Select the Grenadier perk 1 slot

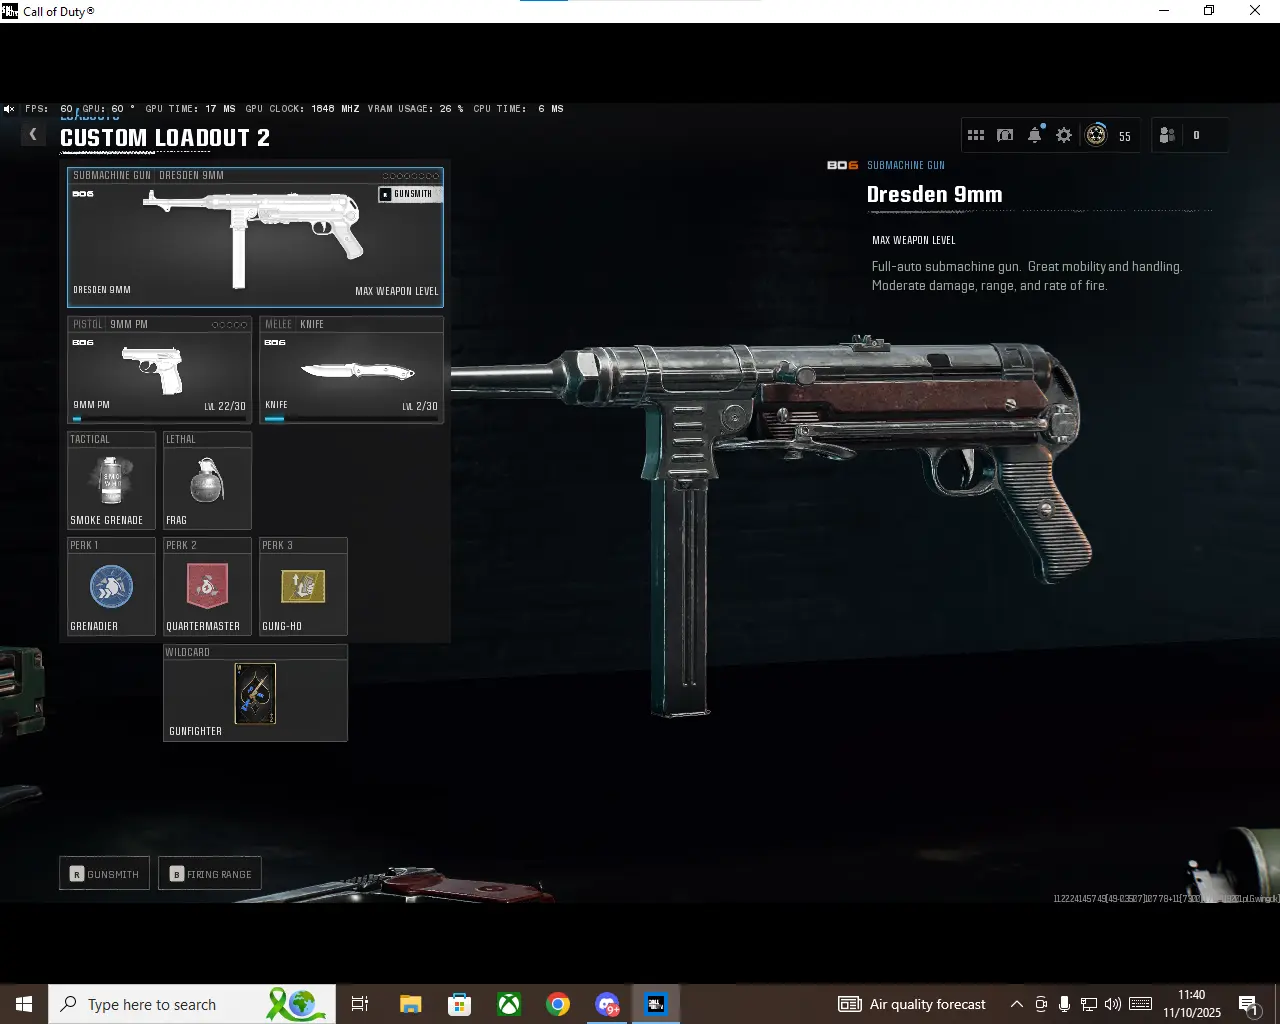pos(111,587)
